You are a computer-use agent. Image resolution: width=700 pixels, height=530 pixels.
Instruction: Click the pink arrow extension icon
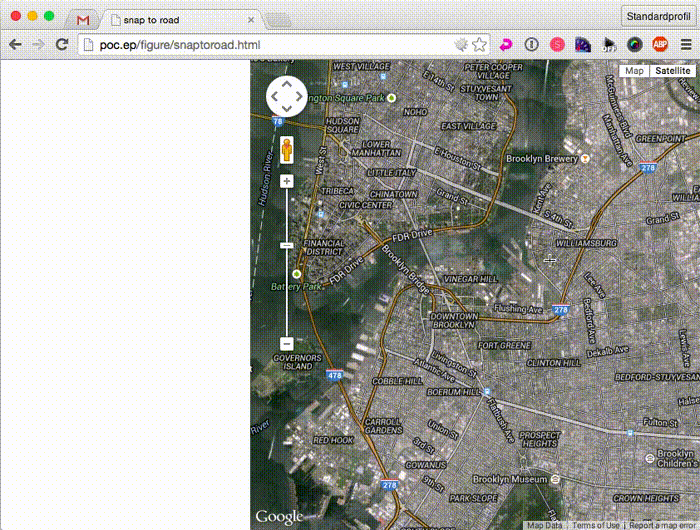(x=505, y=45)
